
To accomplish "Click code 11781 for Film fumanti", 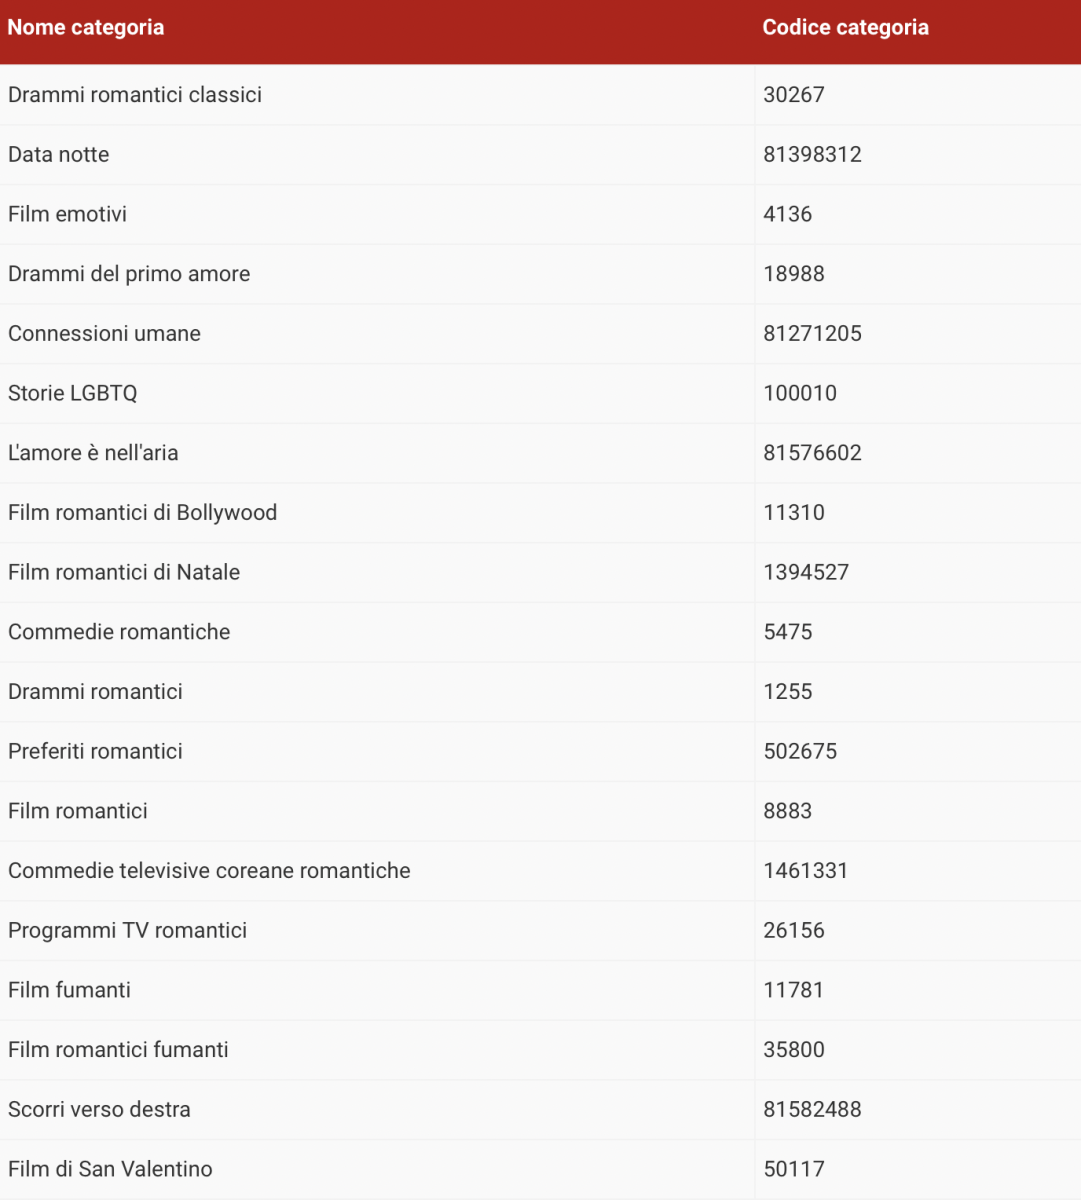I will [794, 990].
